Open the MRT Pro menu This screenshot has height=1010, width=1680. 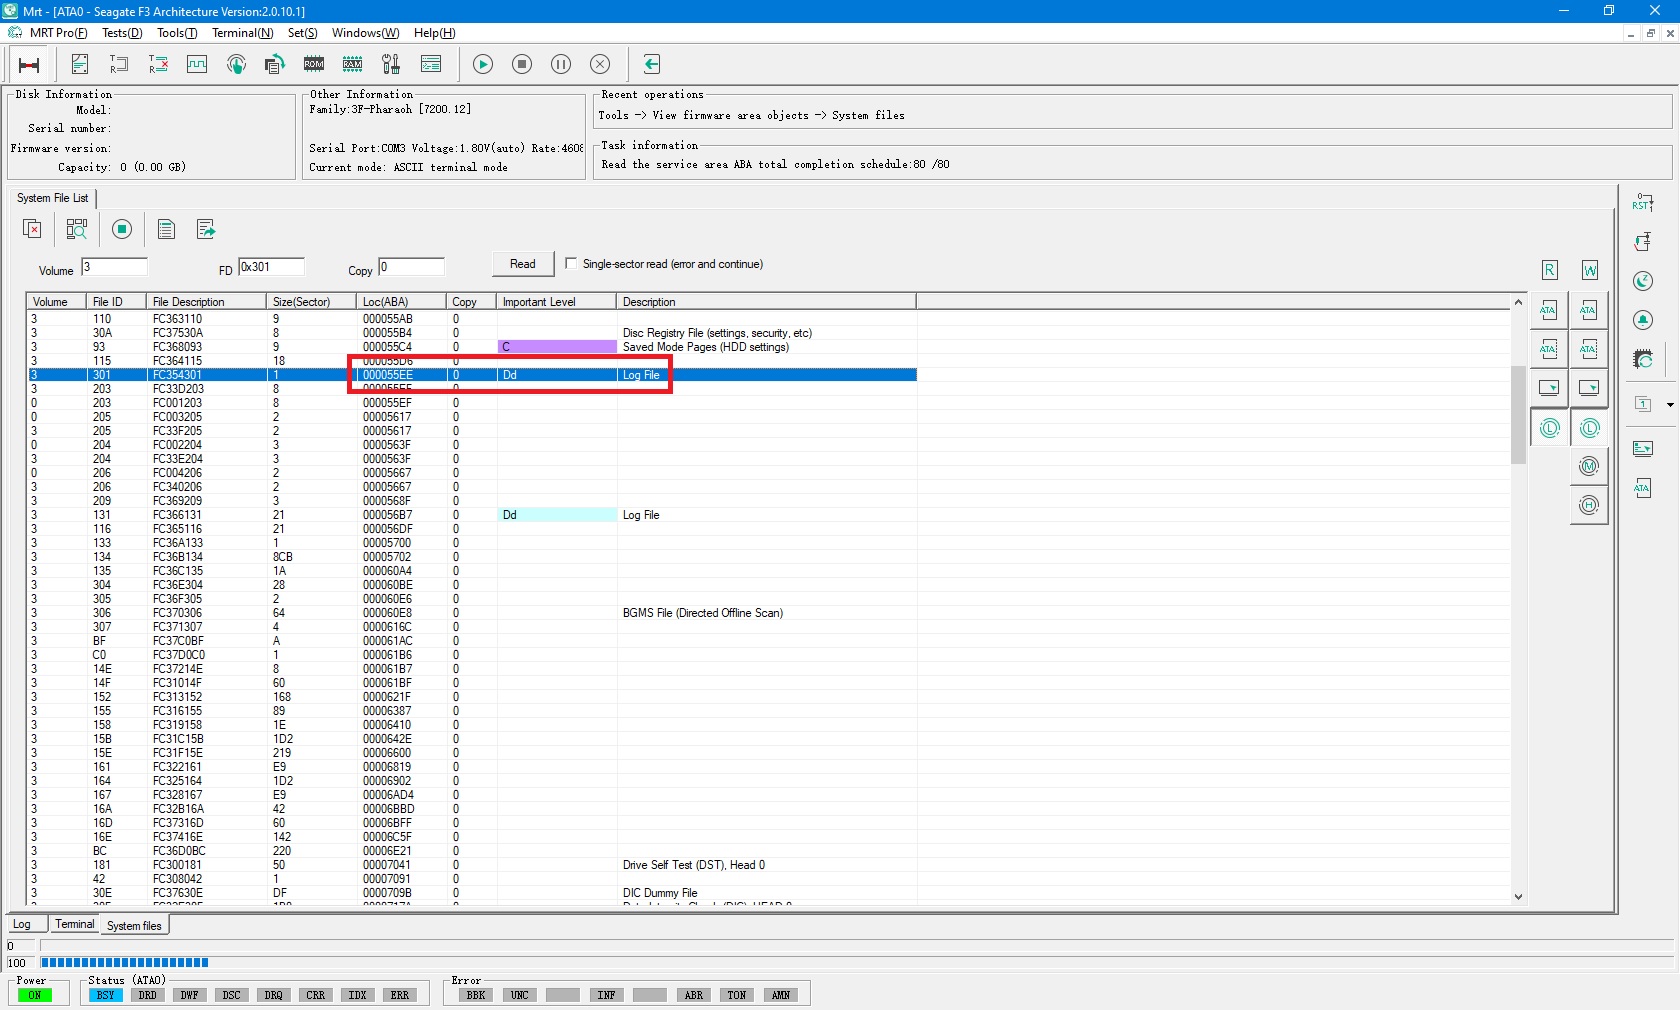pos(58,33)
